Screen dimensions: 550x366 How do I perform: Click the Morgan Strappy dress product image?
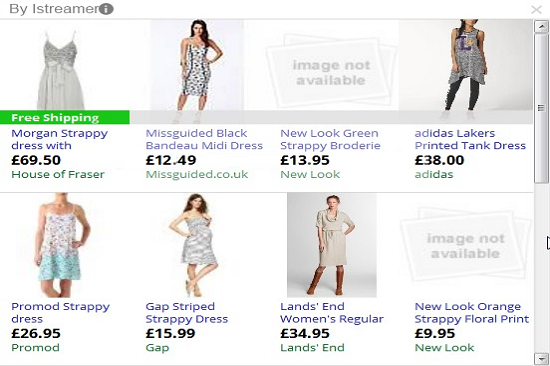pos(60,70)
